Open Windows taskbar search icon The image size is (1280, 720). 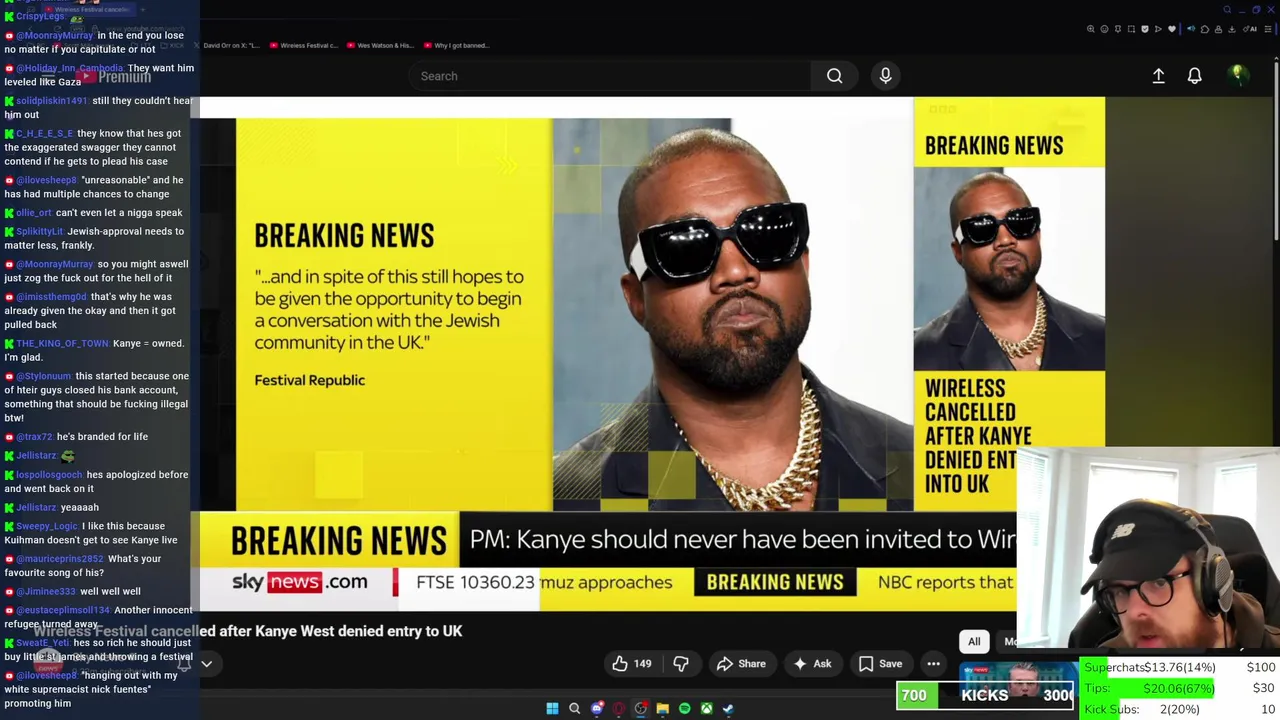[574, 708]
